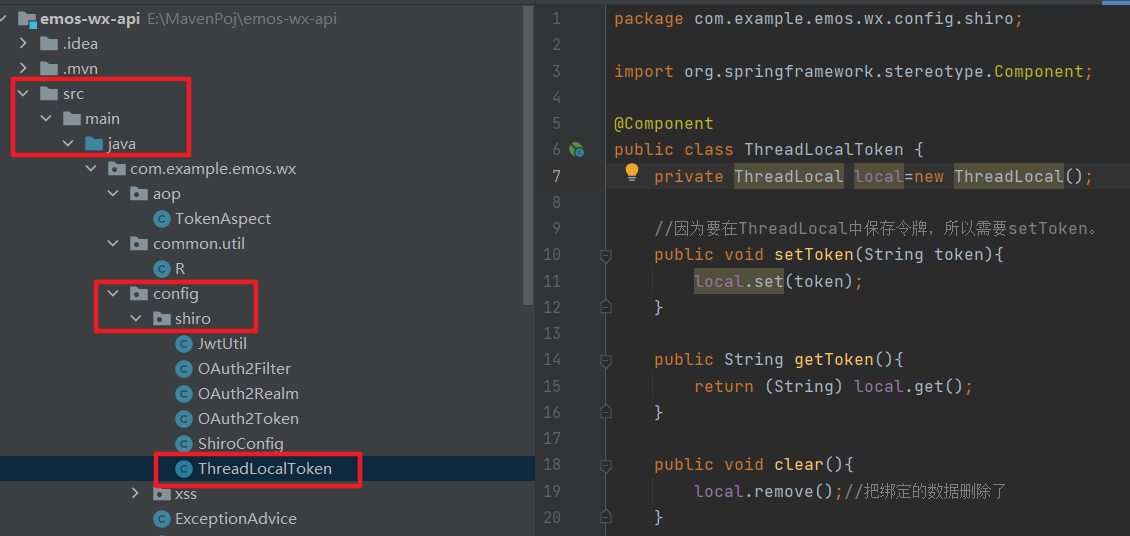
Task: Click ThreadLocalToken class name in editor
Action: pos(824,150)
